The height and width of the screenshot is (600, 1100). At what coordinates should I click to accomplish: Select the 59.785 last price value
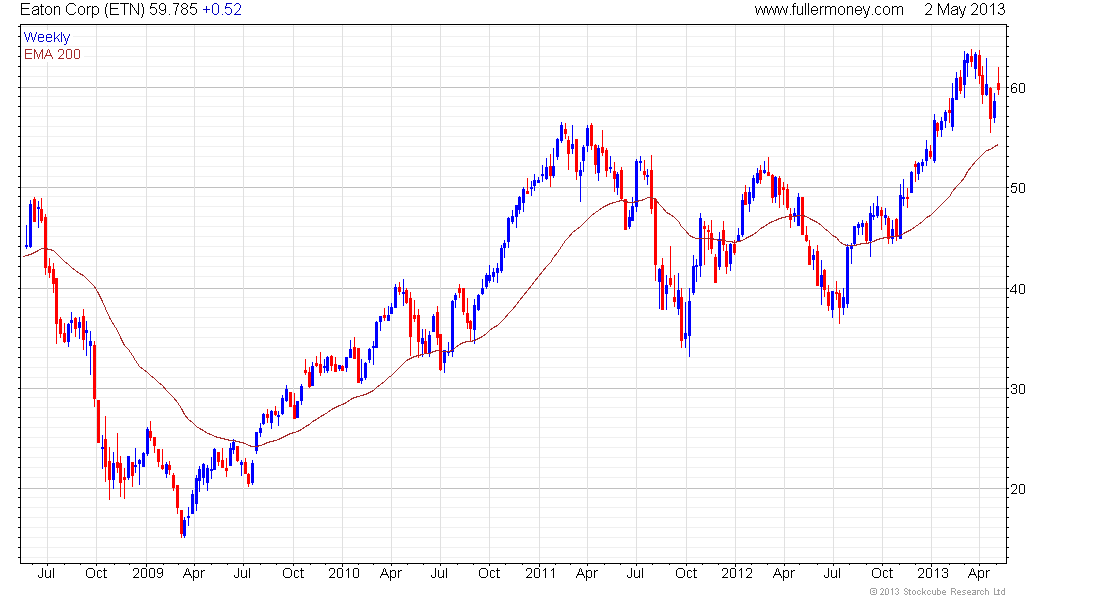[173, 10]
